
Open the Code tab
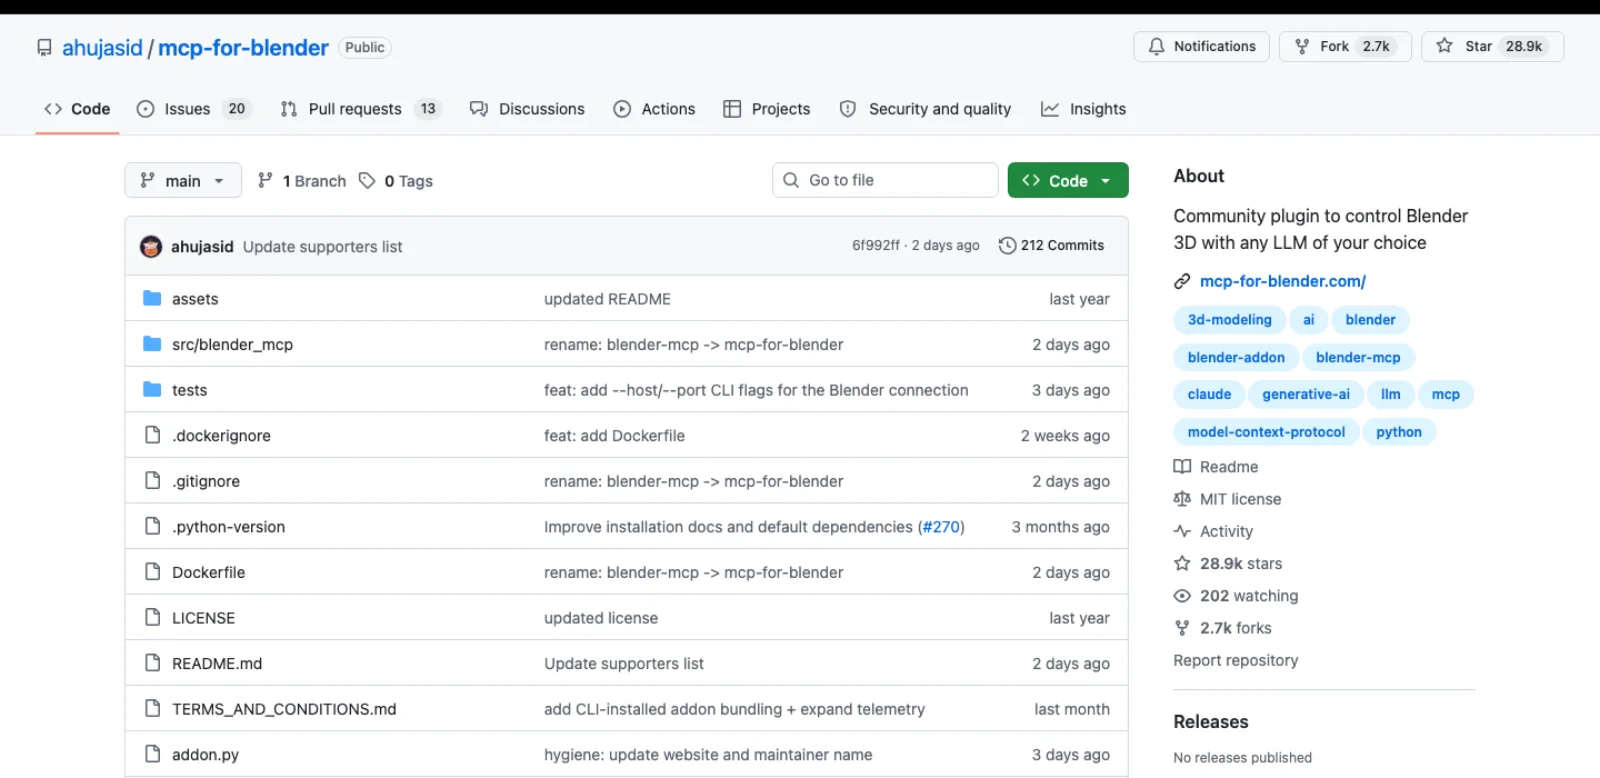point(77,109)
